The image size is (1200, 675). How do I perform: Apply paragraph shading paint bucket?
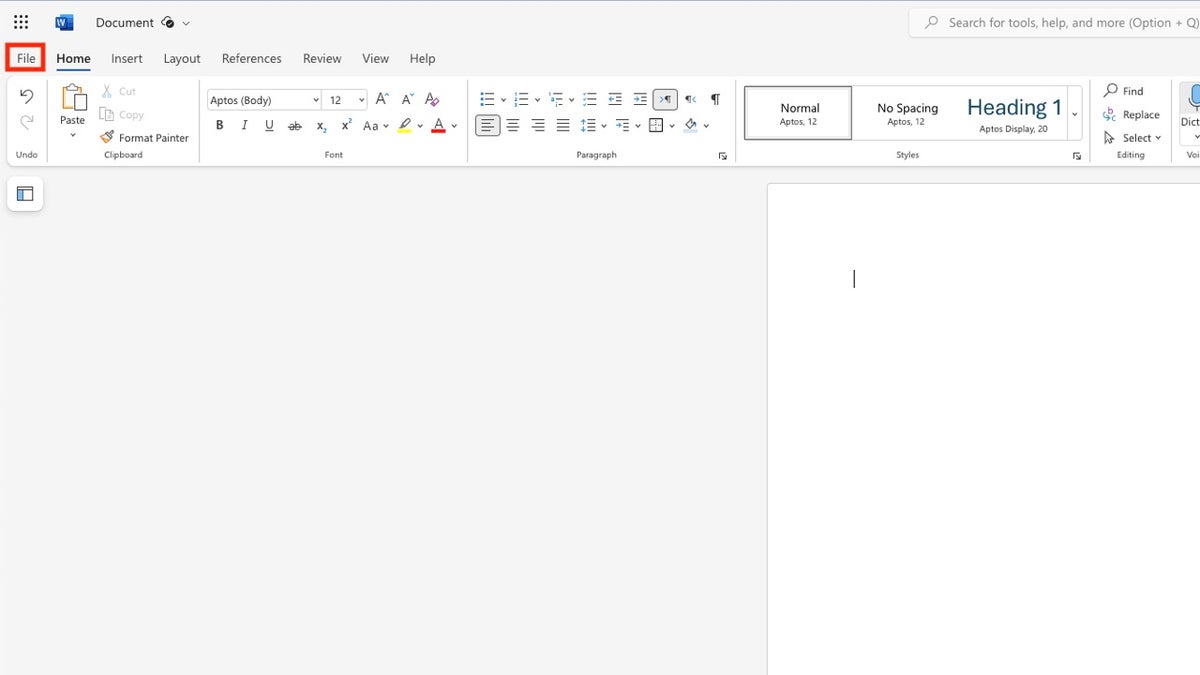[x=690, y=125]
